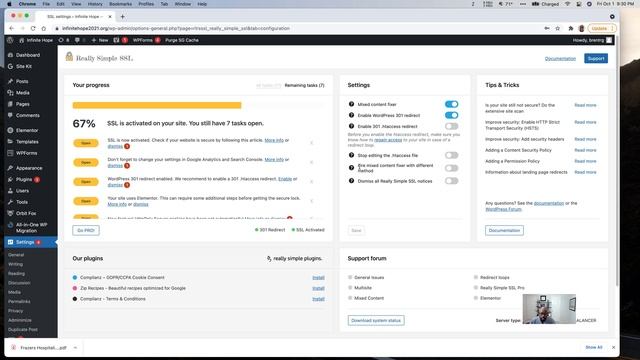
Task: Open Orbit Fox icon in sidebar
Action: 11,213
